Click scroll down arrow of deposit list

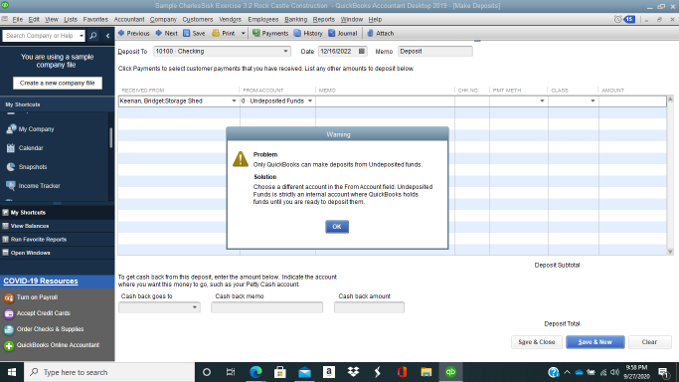[x=670, y=252]
